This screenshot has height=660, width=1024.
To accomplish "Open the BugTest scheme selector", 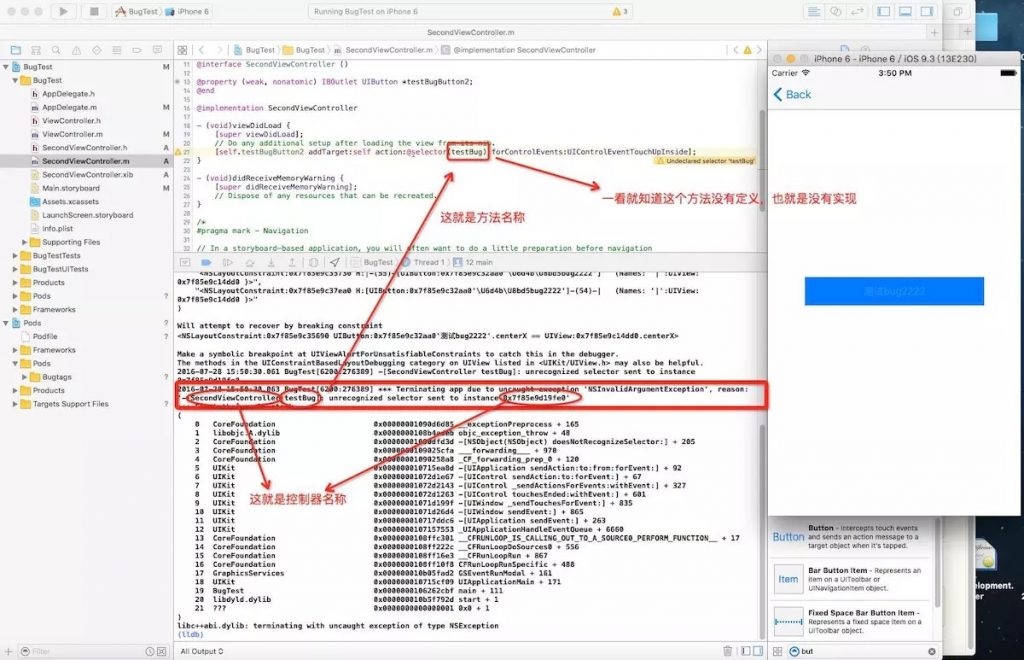I will [136, 11].
